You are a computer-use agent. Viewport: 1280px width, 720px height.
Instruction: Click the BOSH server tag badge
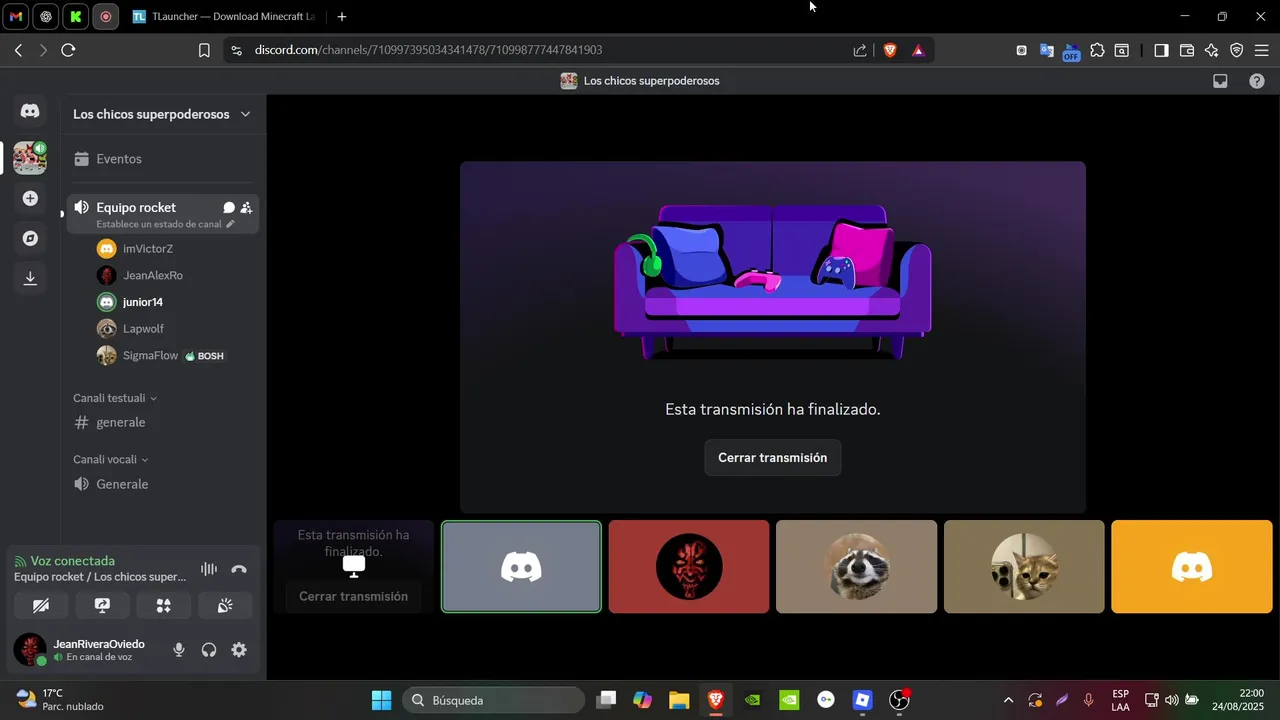click(205, 356)
